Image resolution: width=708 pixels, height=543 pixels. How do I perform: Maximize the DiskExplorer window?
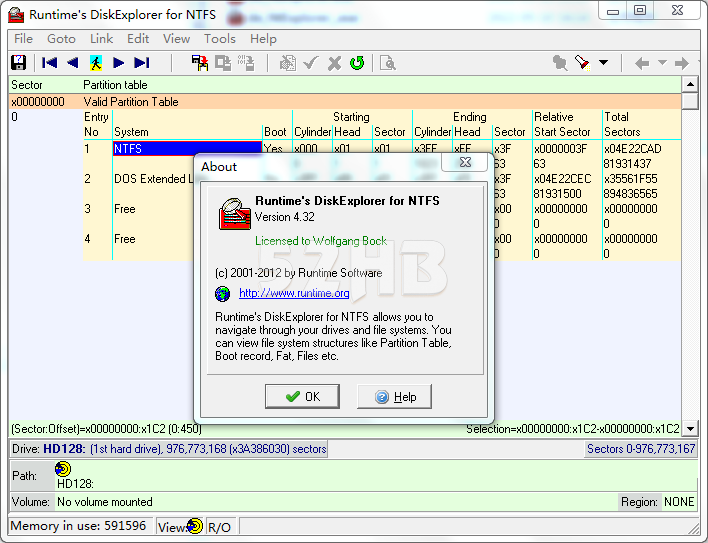click(640, 11)
